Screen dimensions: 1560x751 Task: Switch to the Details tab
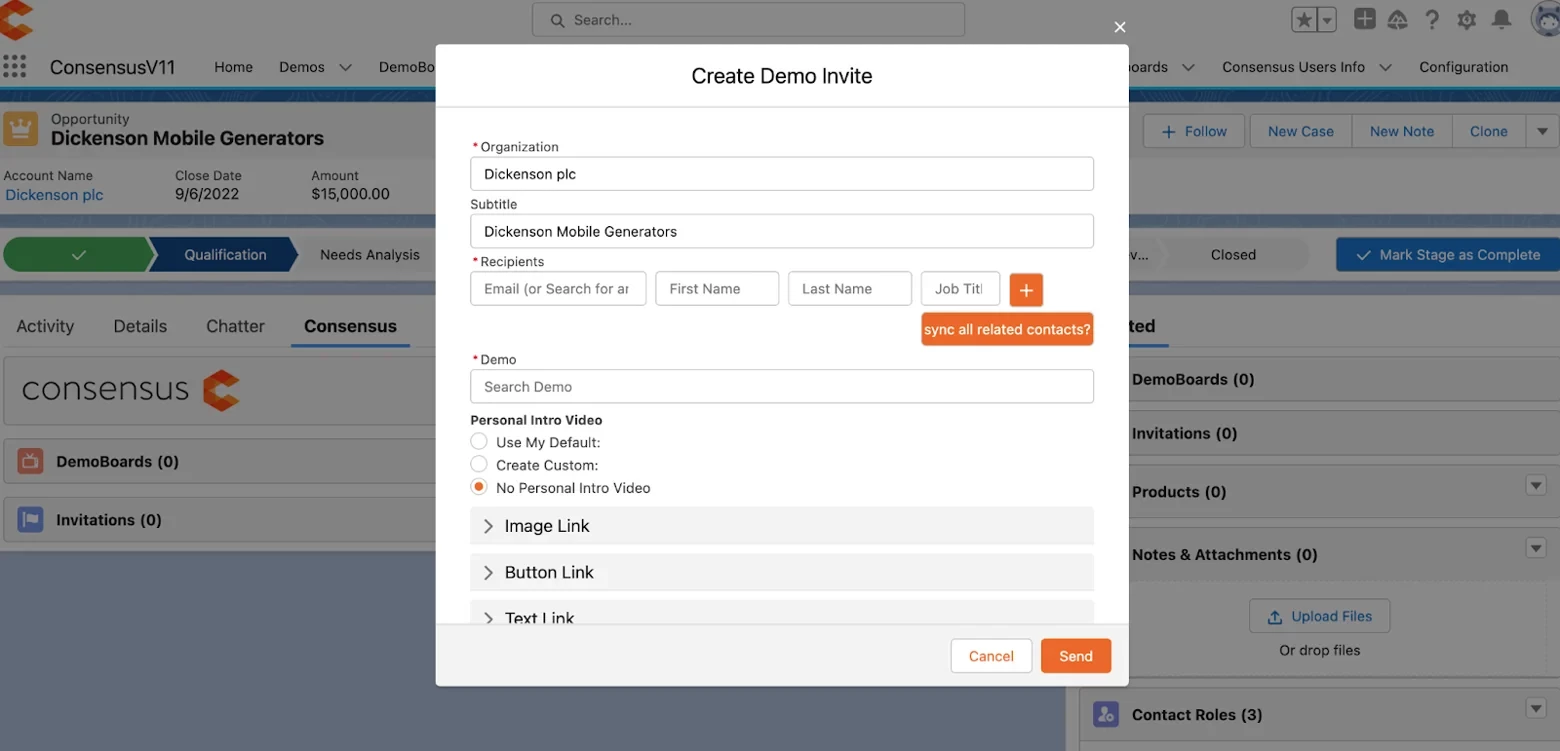[140, 326]
